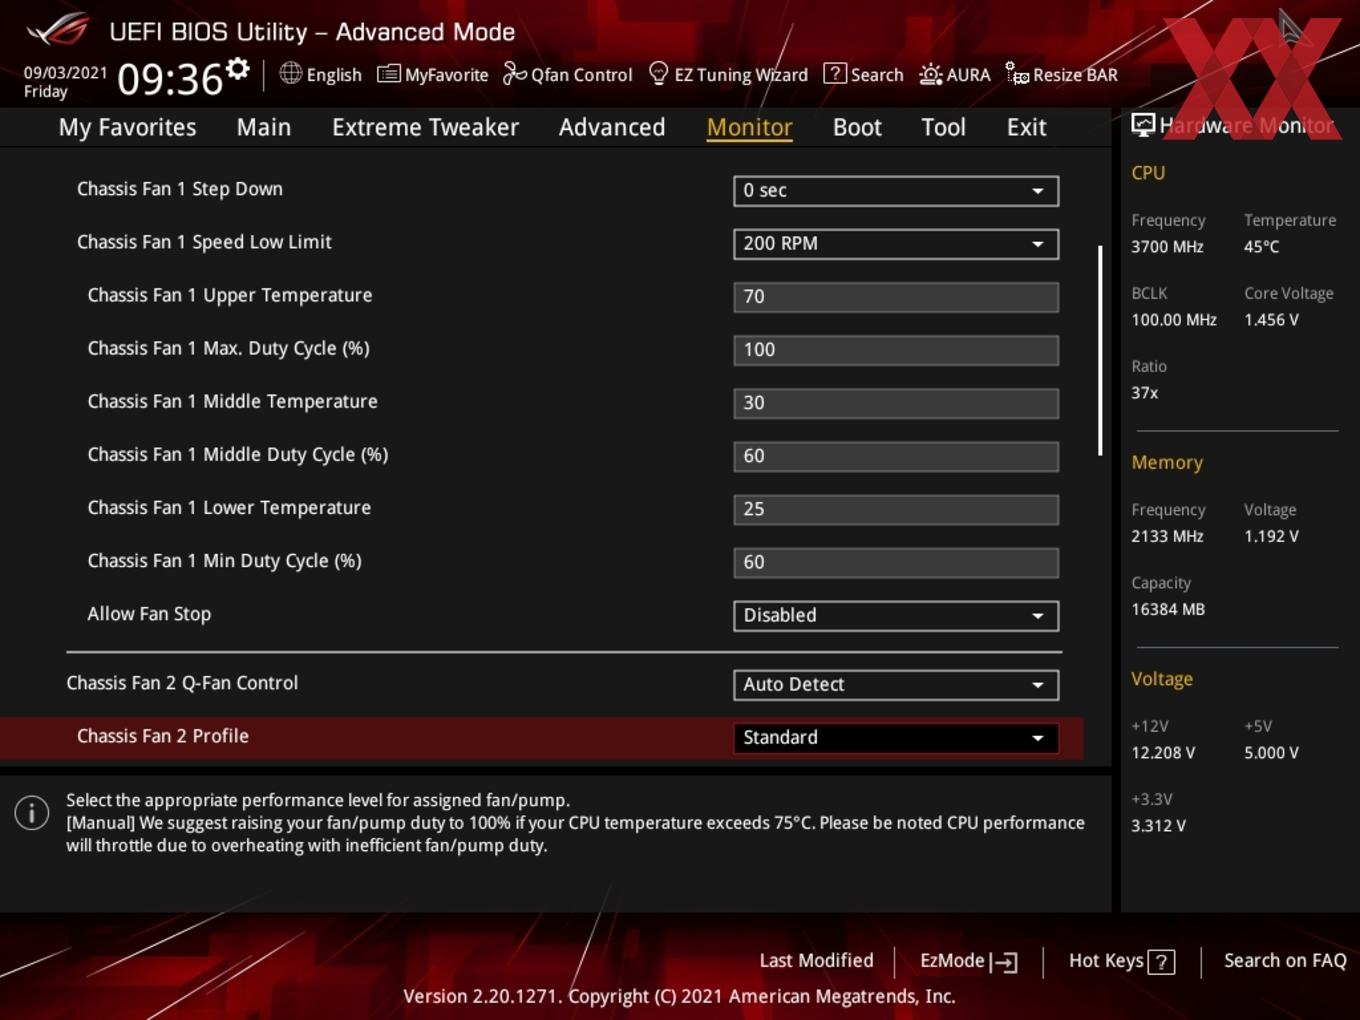Edit Chassis Fan 1 Max. Duty Cycle field
1360x1020 pixels.
click(x=896, y=349)
